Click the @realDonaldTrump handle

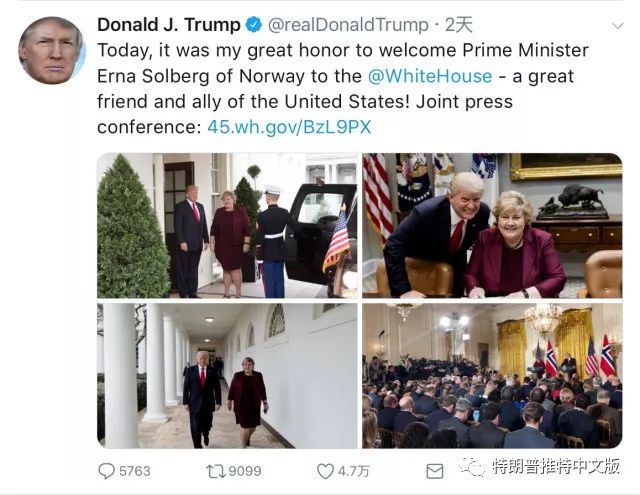click(x=348, y=25)
